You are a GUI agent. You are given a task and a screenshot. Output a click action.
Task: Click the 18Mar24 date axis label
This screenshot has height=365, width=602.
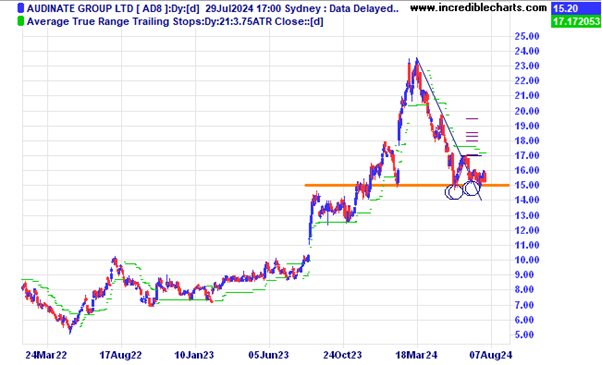point(417,355)
